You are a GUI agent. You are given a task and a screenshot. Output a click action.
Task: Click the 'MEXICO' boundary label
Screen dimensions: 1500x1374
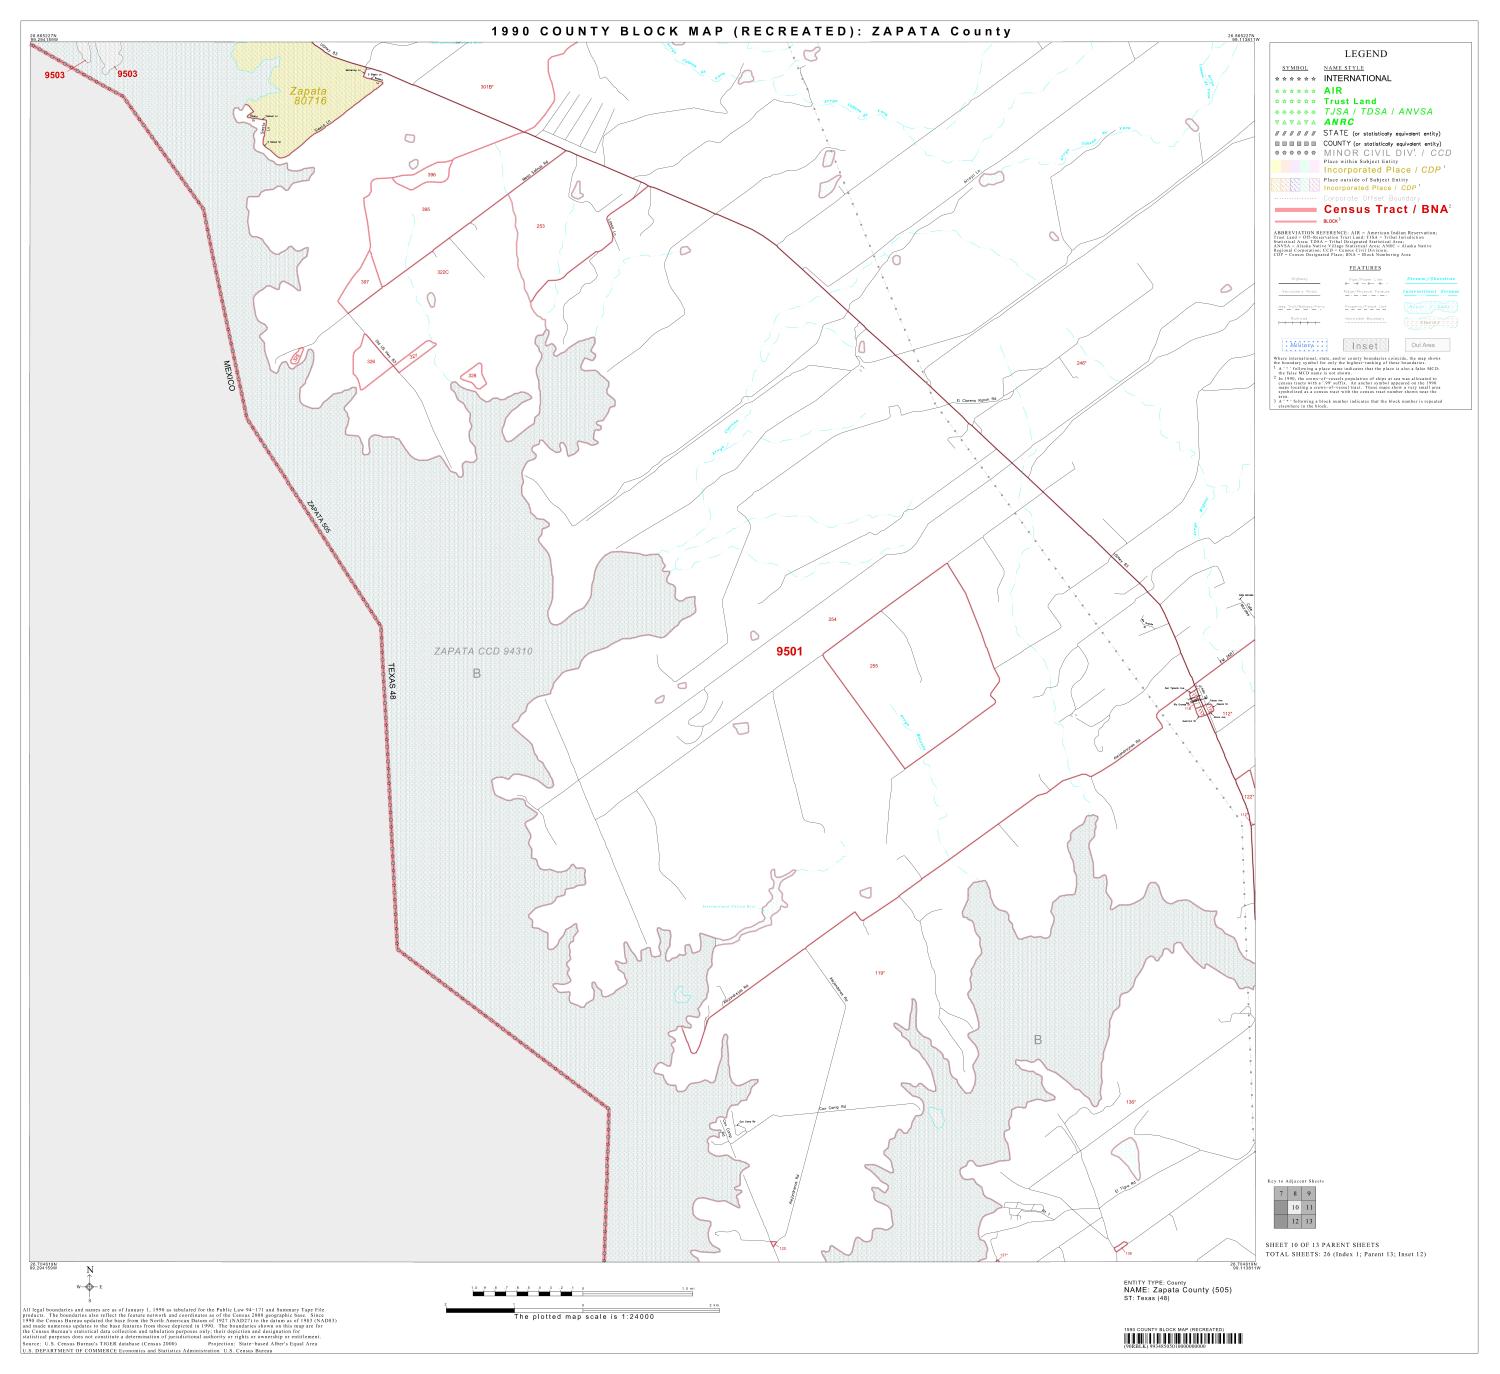229,375
